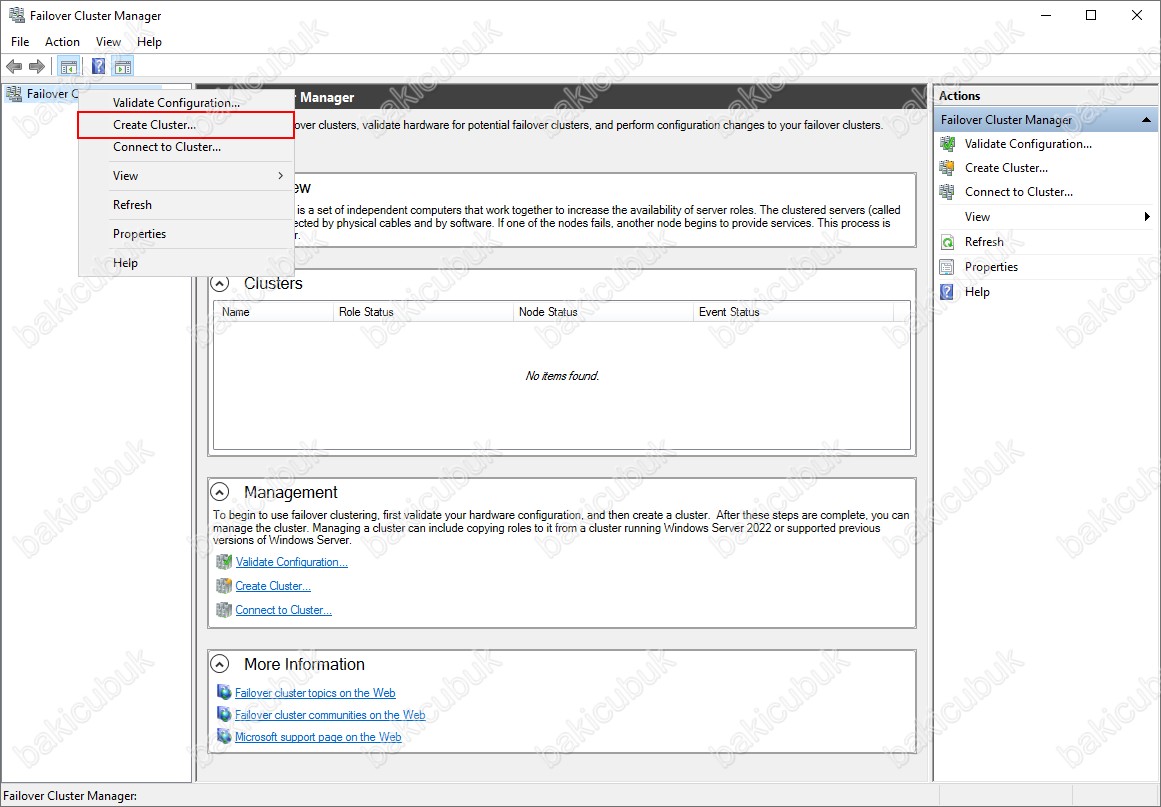The width and height of the screenshot is (1161, 807).
Task: Click Properties in the Actions pane
Action: (991, 267)
